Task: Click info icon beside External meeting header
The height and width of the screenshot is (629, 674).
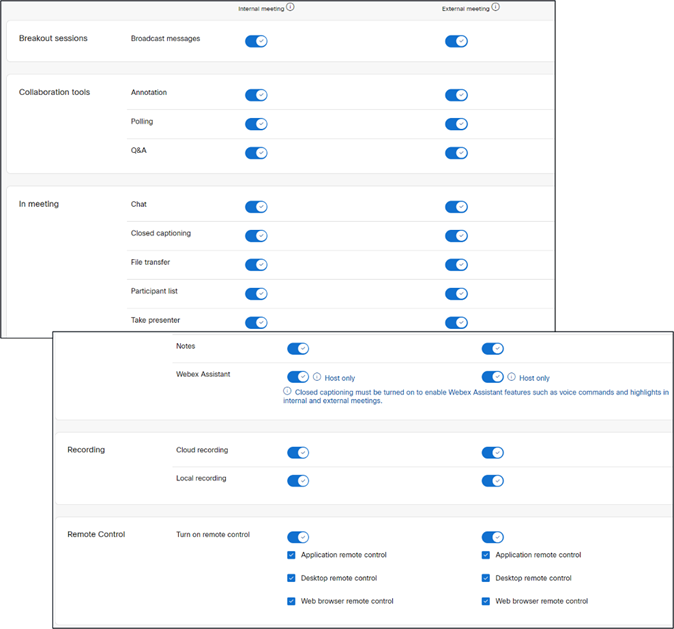Action: 496,7
